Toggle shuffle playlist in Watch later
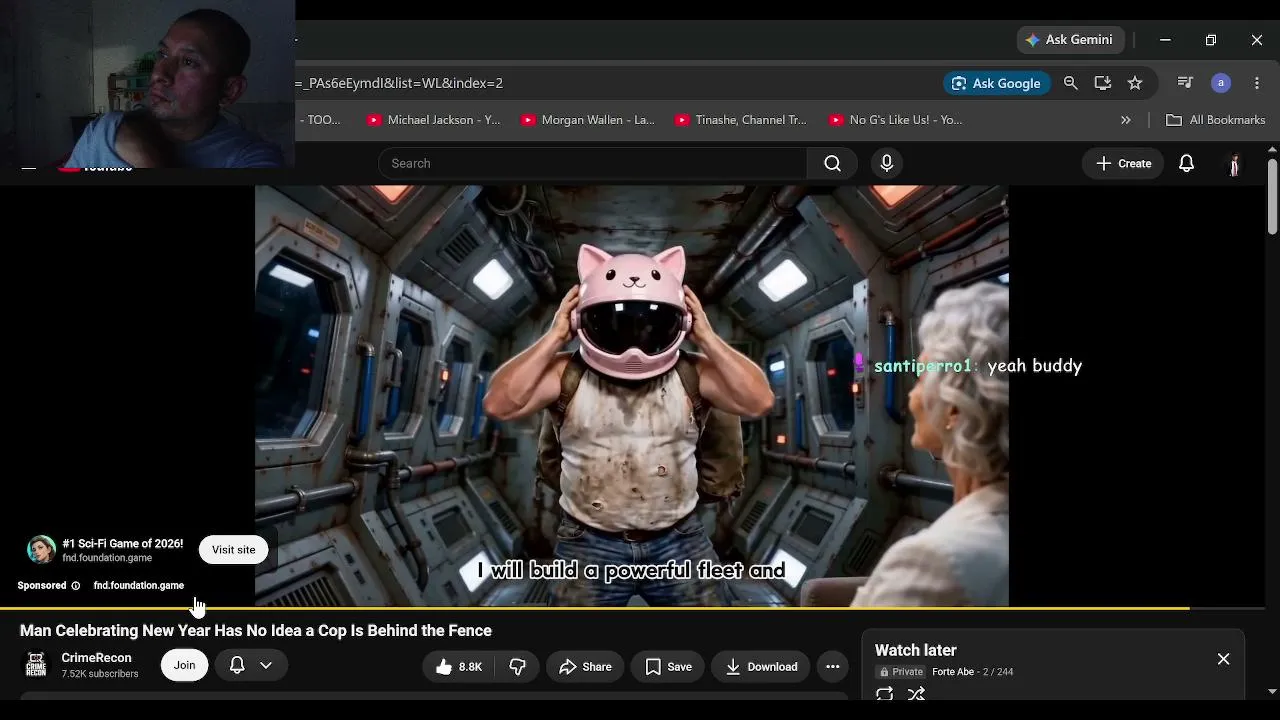The height and width of the screenshot is (720, 1280). pos(916,694)
